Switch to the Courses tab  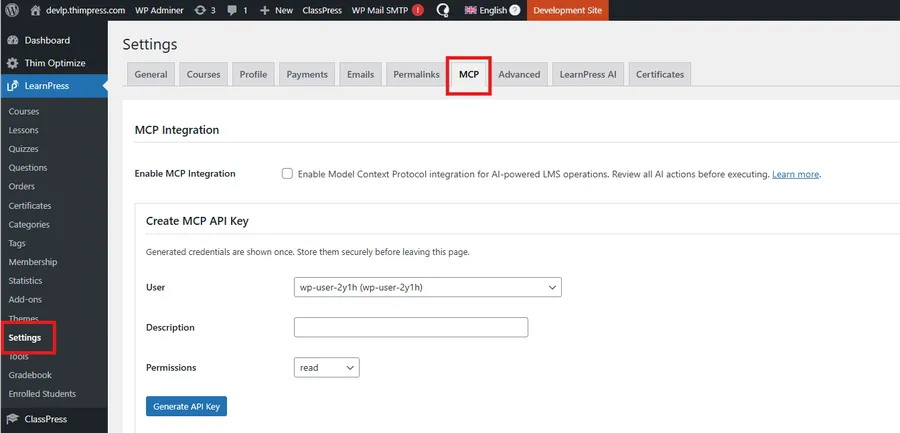click(203, 74)
